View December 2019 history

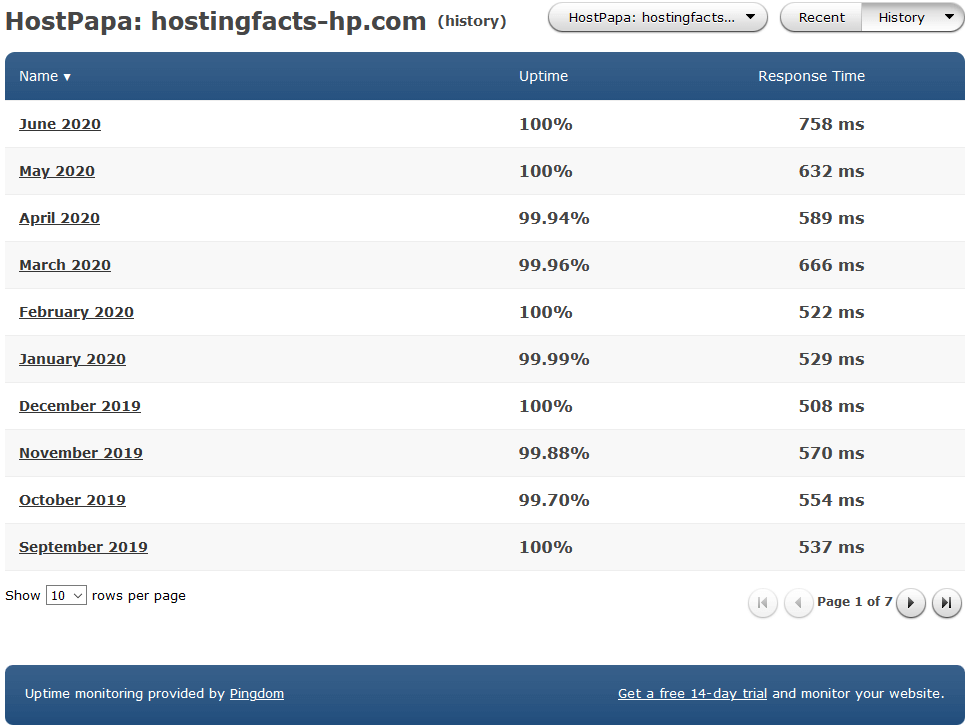[x=79, y=406]
